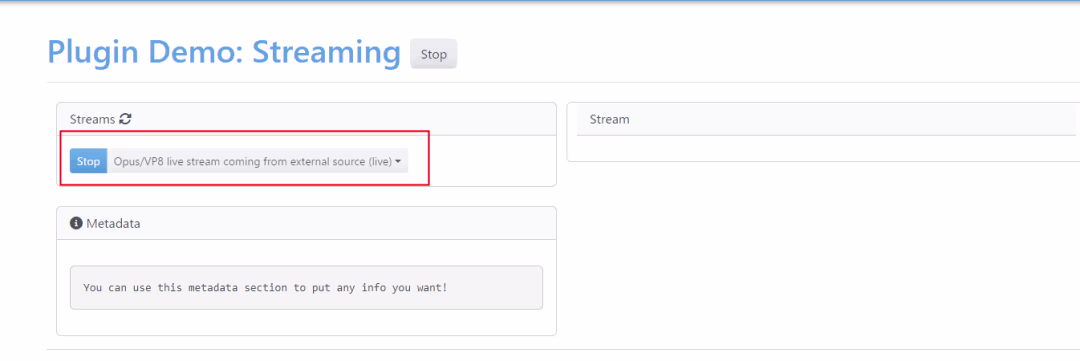Open the Opus/VP8 live stream dropdown
This screenshot has height=361, width=1080.
[x=258, y=161]
